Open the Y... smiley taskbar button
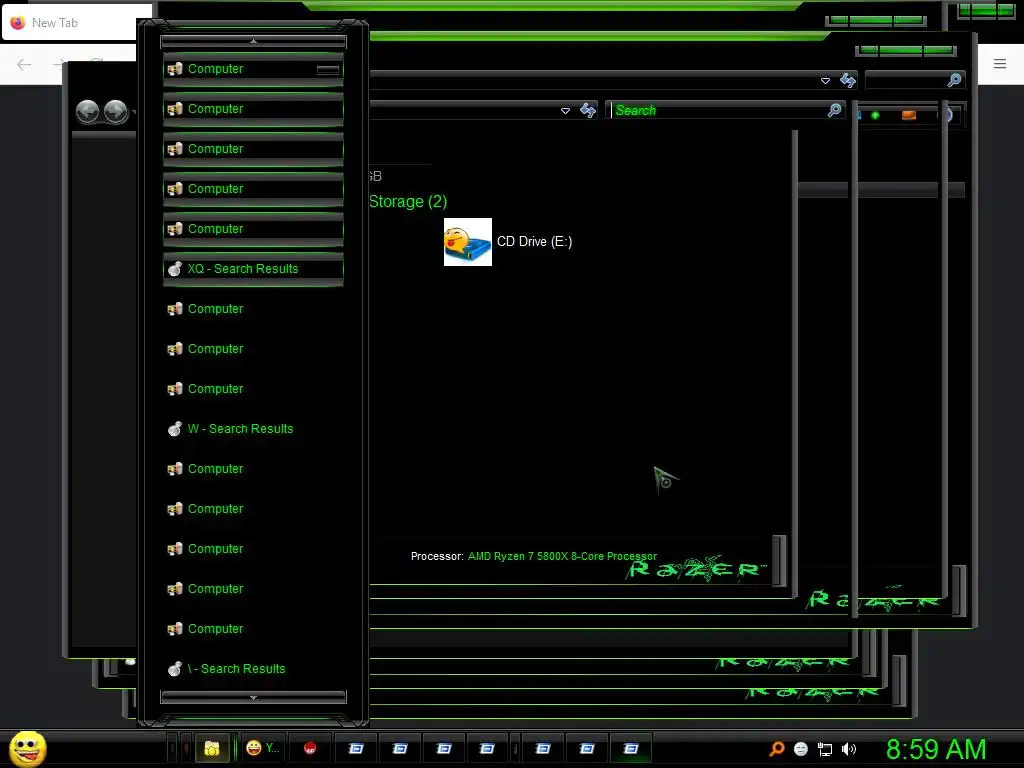The height and width of the screenshot is (768, 1024). [x=263, y=748]
